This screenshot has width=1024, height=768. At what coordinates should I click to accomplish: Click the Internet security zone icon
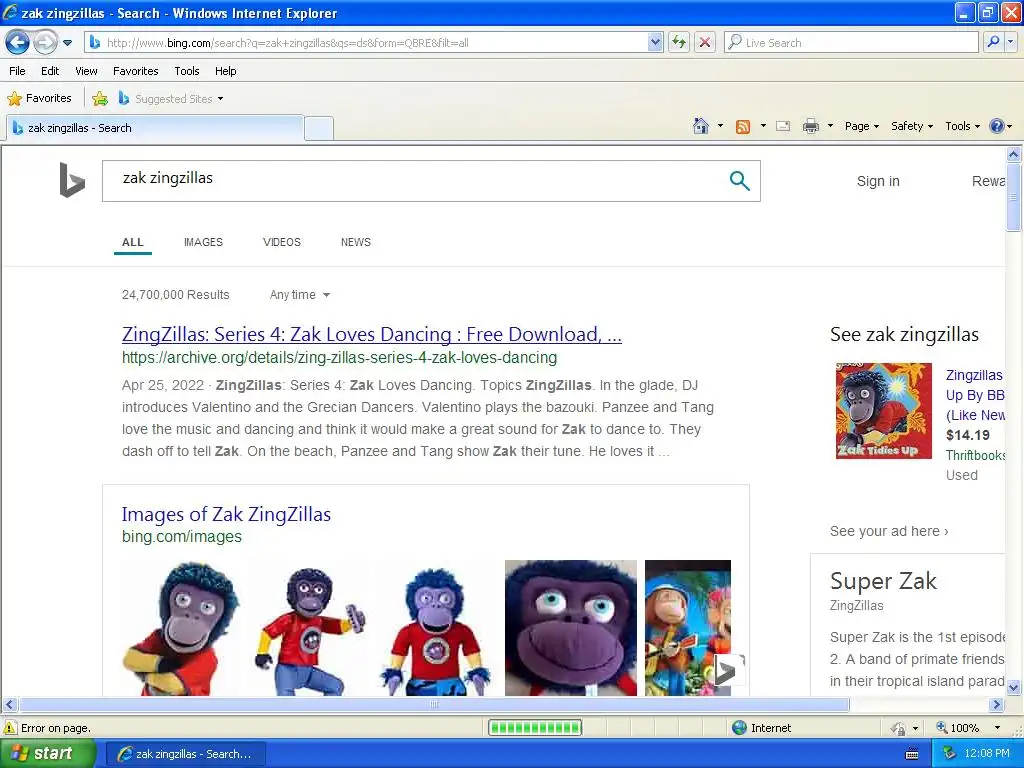pos(739,728)
